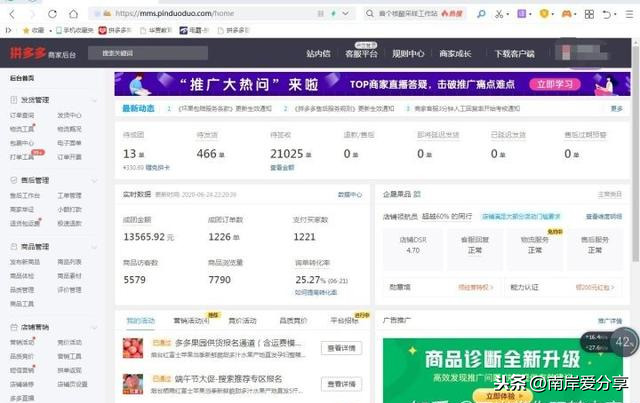This screenshot has height=403, width=640.
Task: Open address bar dropdown arrow
Action: point(345,13)
